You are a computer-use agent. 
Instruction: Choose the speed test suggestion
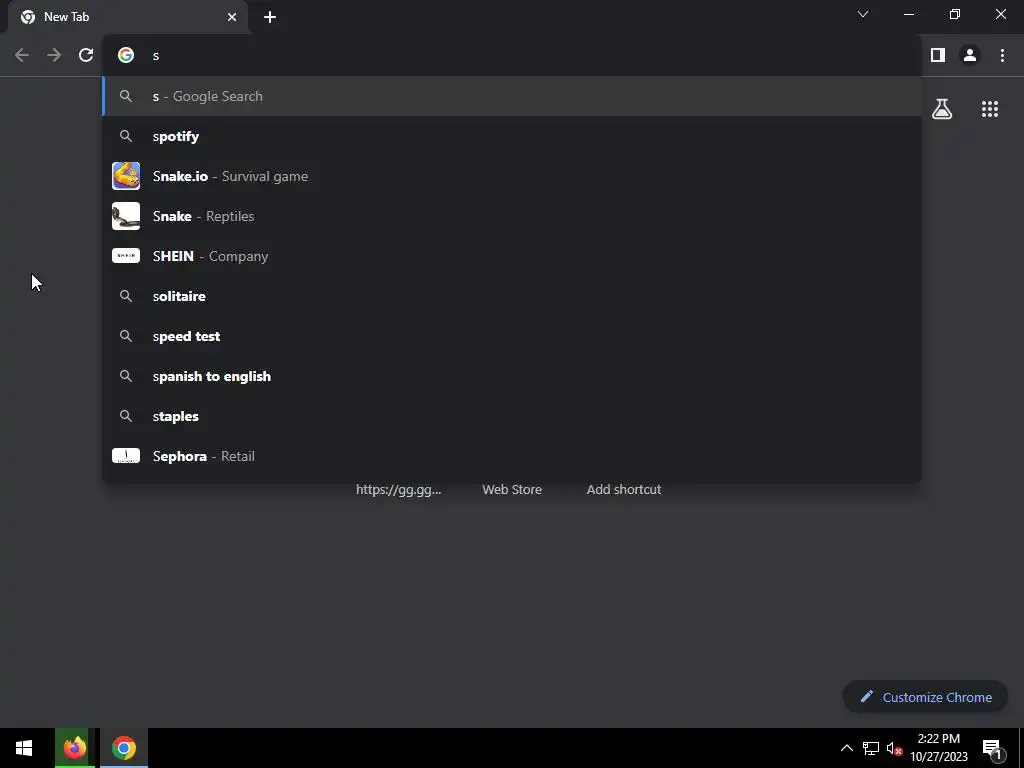(x=513, y=336)
